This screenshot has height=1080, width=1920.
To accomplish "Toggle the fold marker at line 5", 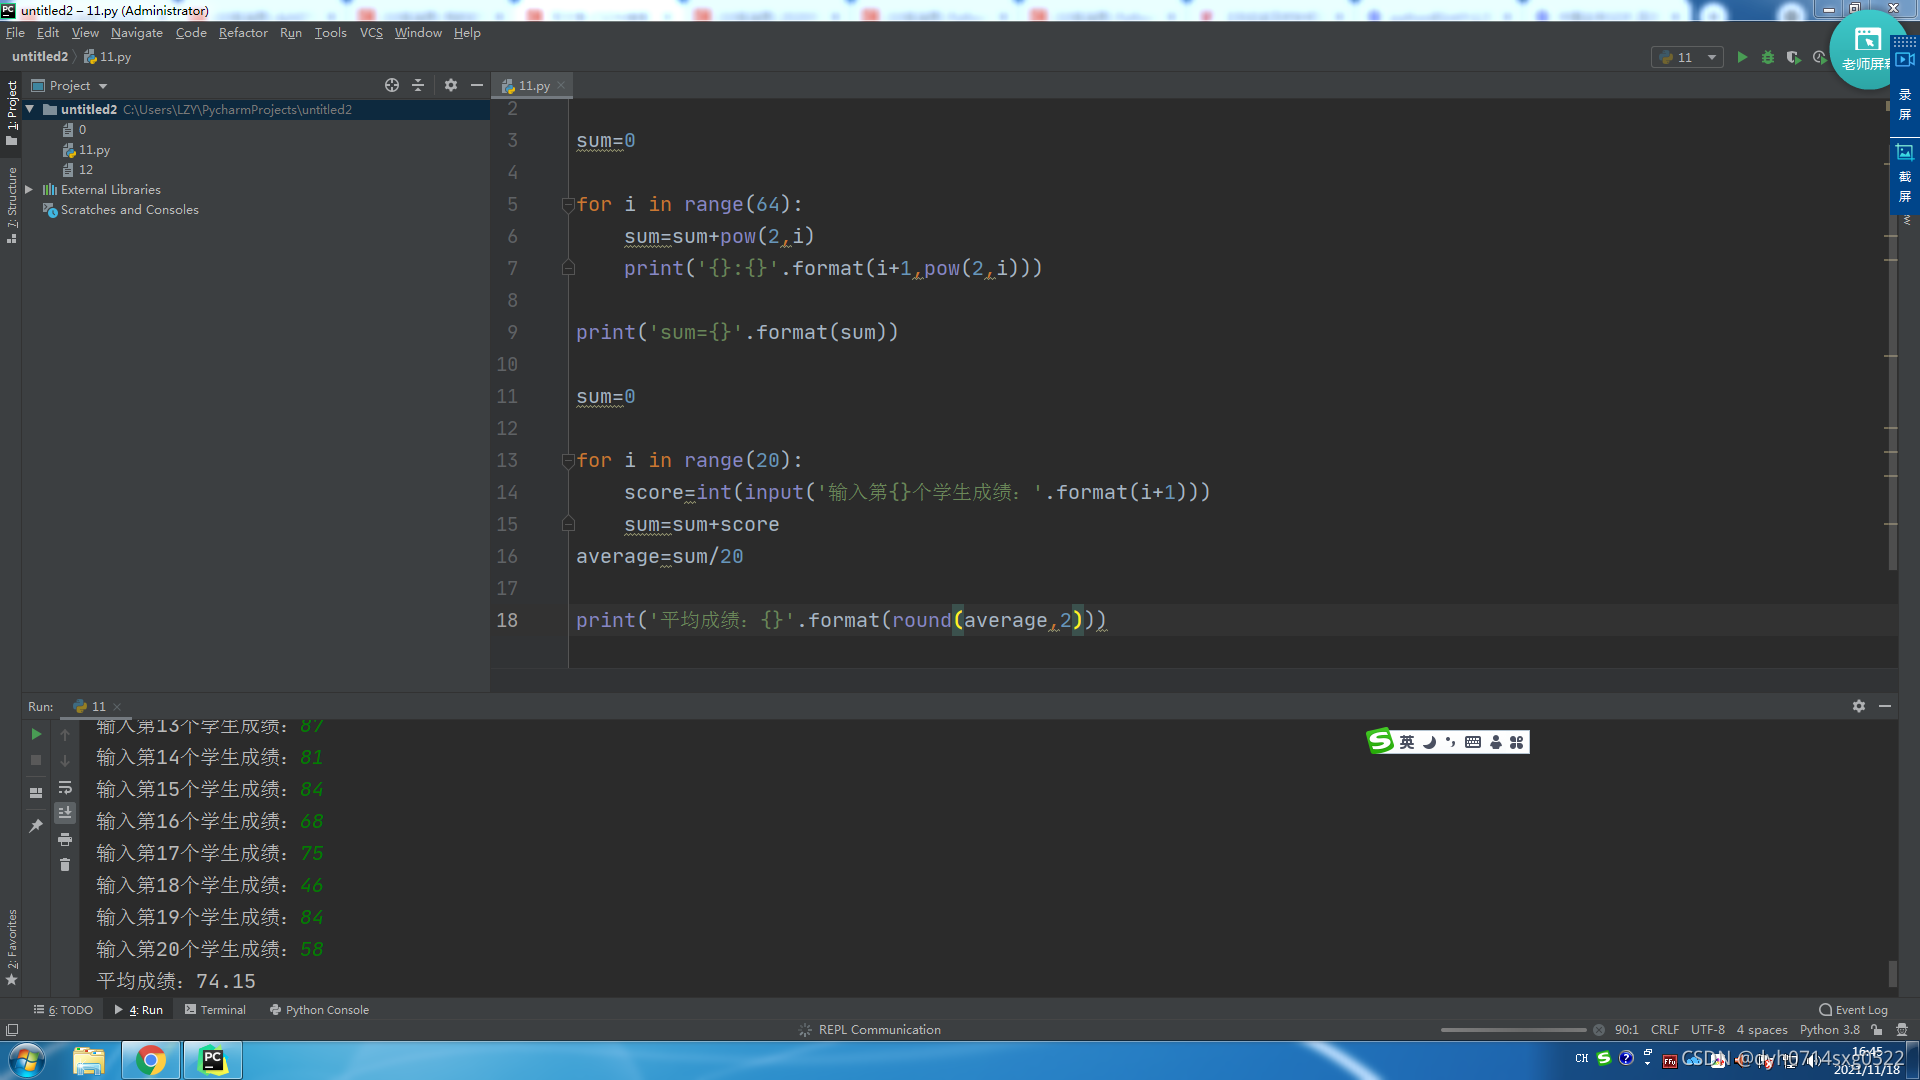I will pyautogui.click(x=568, y=205).
